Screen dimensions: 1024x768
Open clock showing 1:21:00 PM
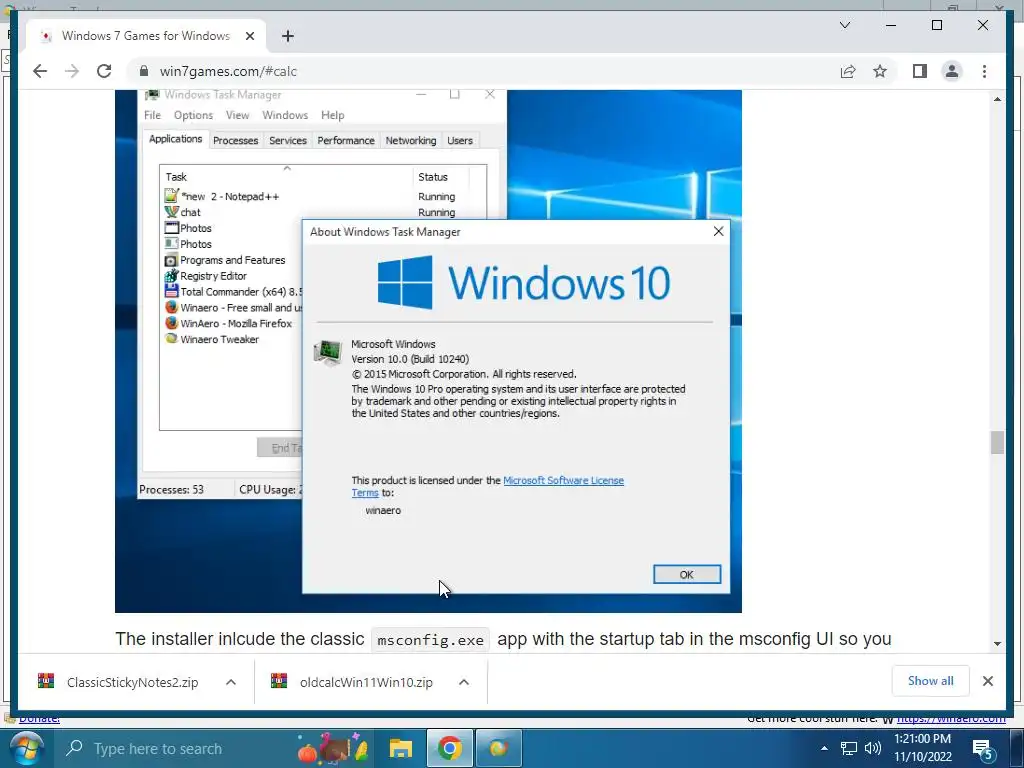922,748
